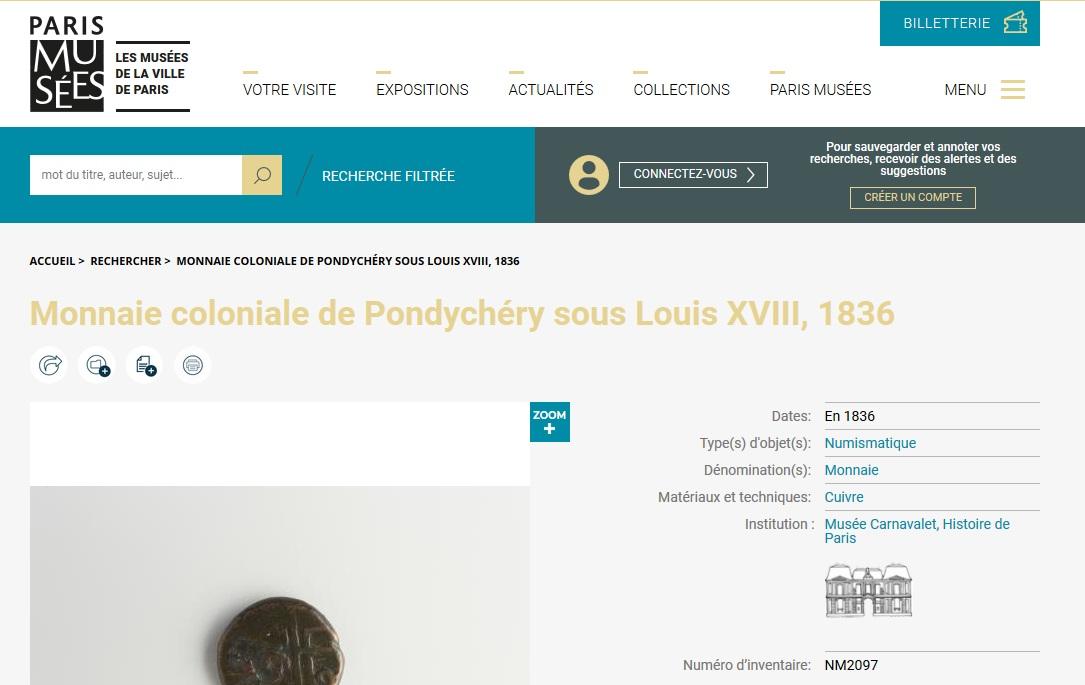The height and width of the screenshot is (685, 1085).
Task: Click the add note document icon
Action: pos(145,365)
